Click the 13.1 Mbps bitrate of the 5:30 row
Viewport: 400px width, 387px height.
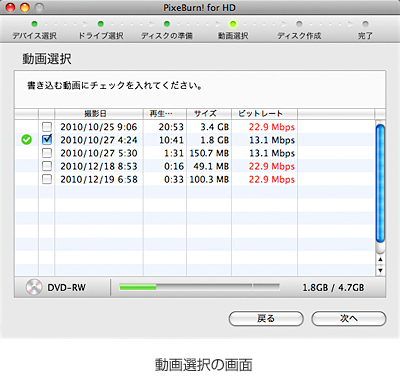click(x=272, y=153)
